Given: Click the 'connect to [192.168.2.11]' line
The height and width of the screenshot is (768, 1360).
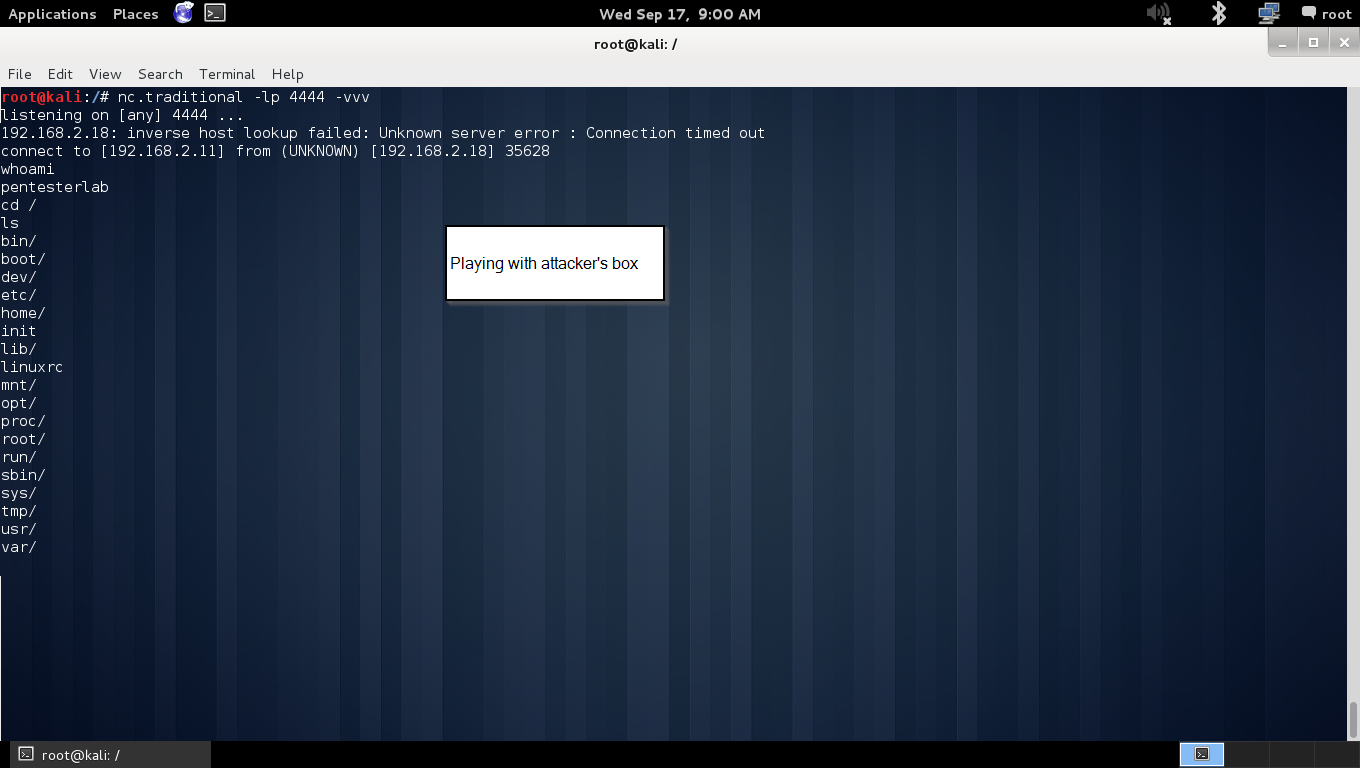Looking at the screenshot, I should click(275, 151).
